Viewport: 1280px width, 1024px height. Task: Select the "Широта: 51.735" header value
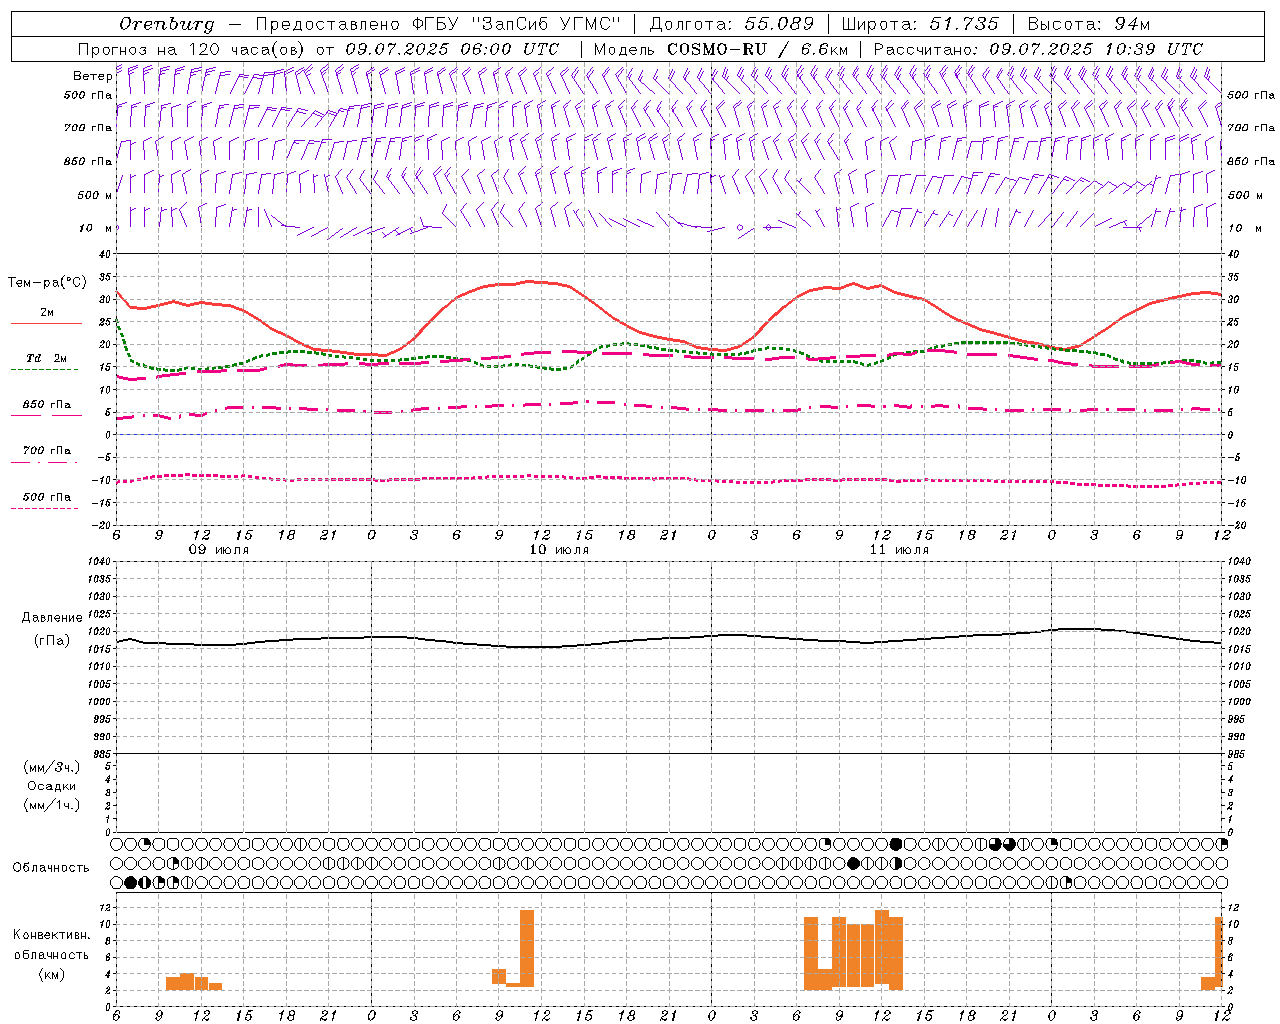click(x=919, y=24)
